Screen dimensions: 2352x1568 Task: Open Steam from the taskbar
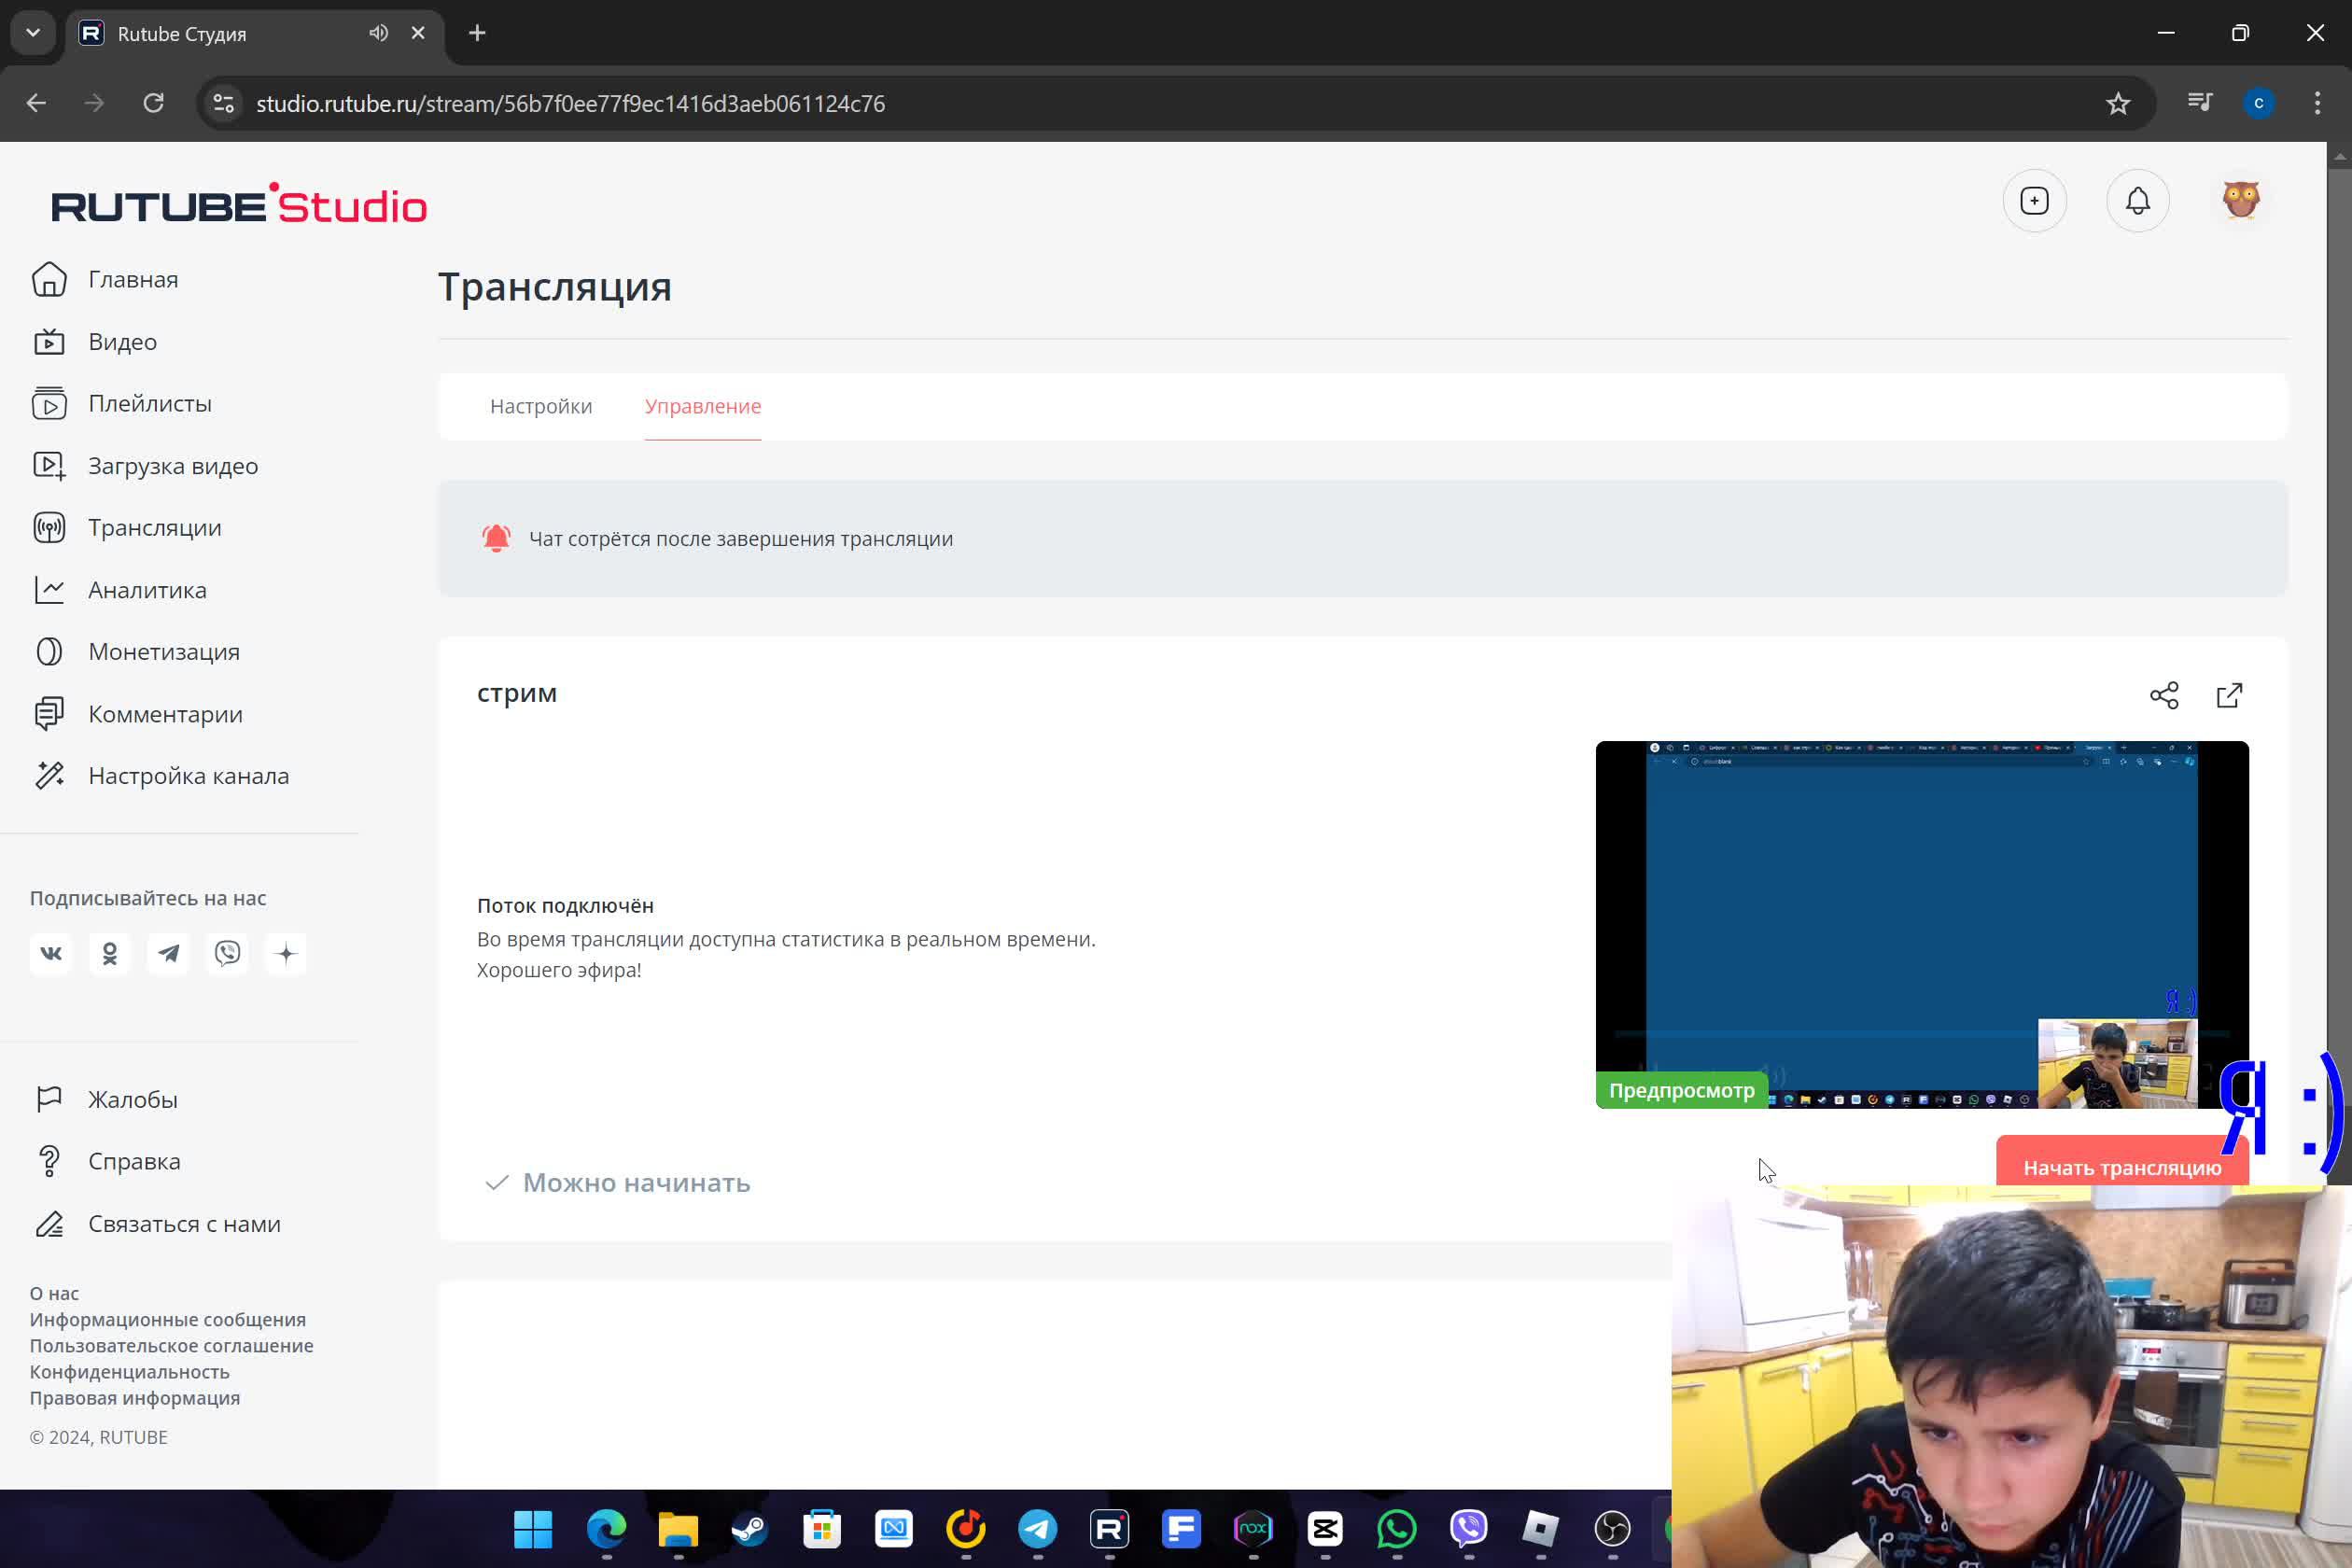750,1529
